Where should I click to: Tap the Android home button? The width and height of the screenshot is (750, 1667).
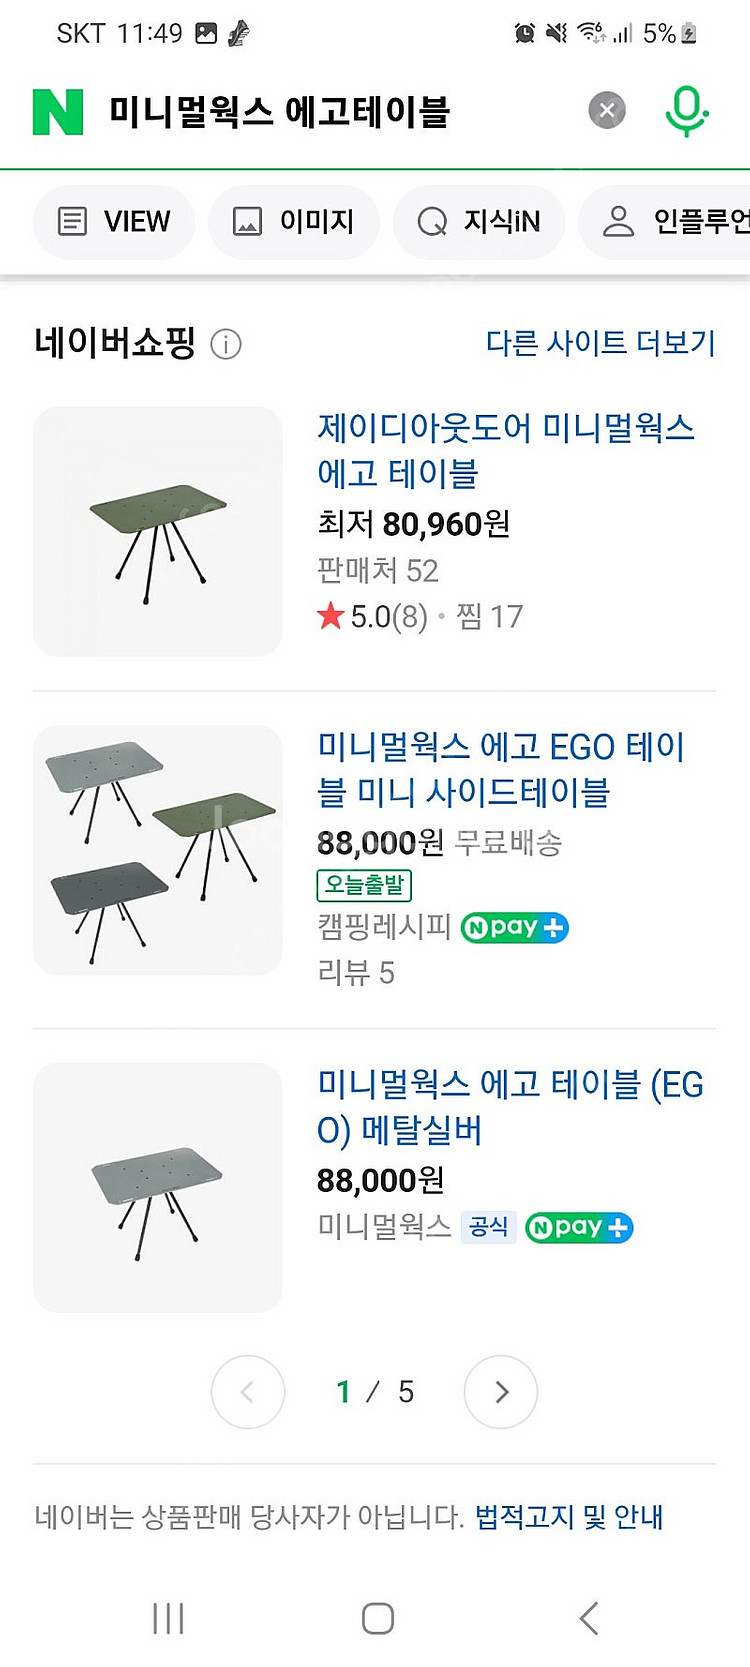pyautogui.click(x=377, y=1618)
